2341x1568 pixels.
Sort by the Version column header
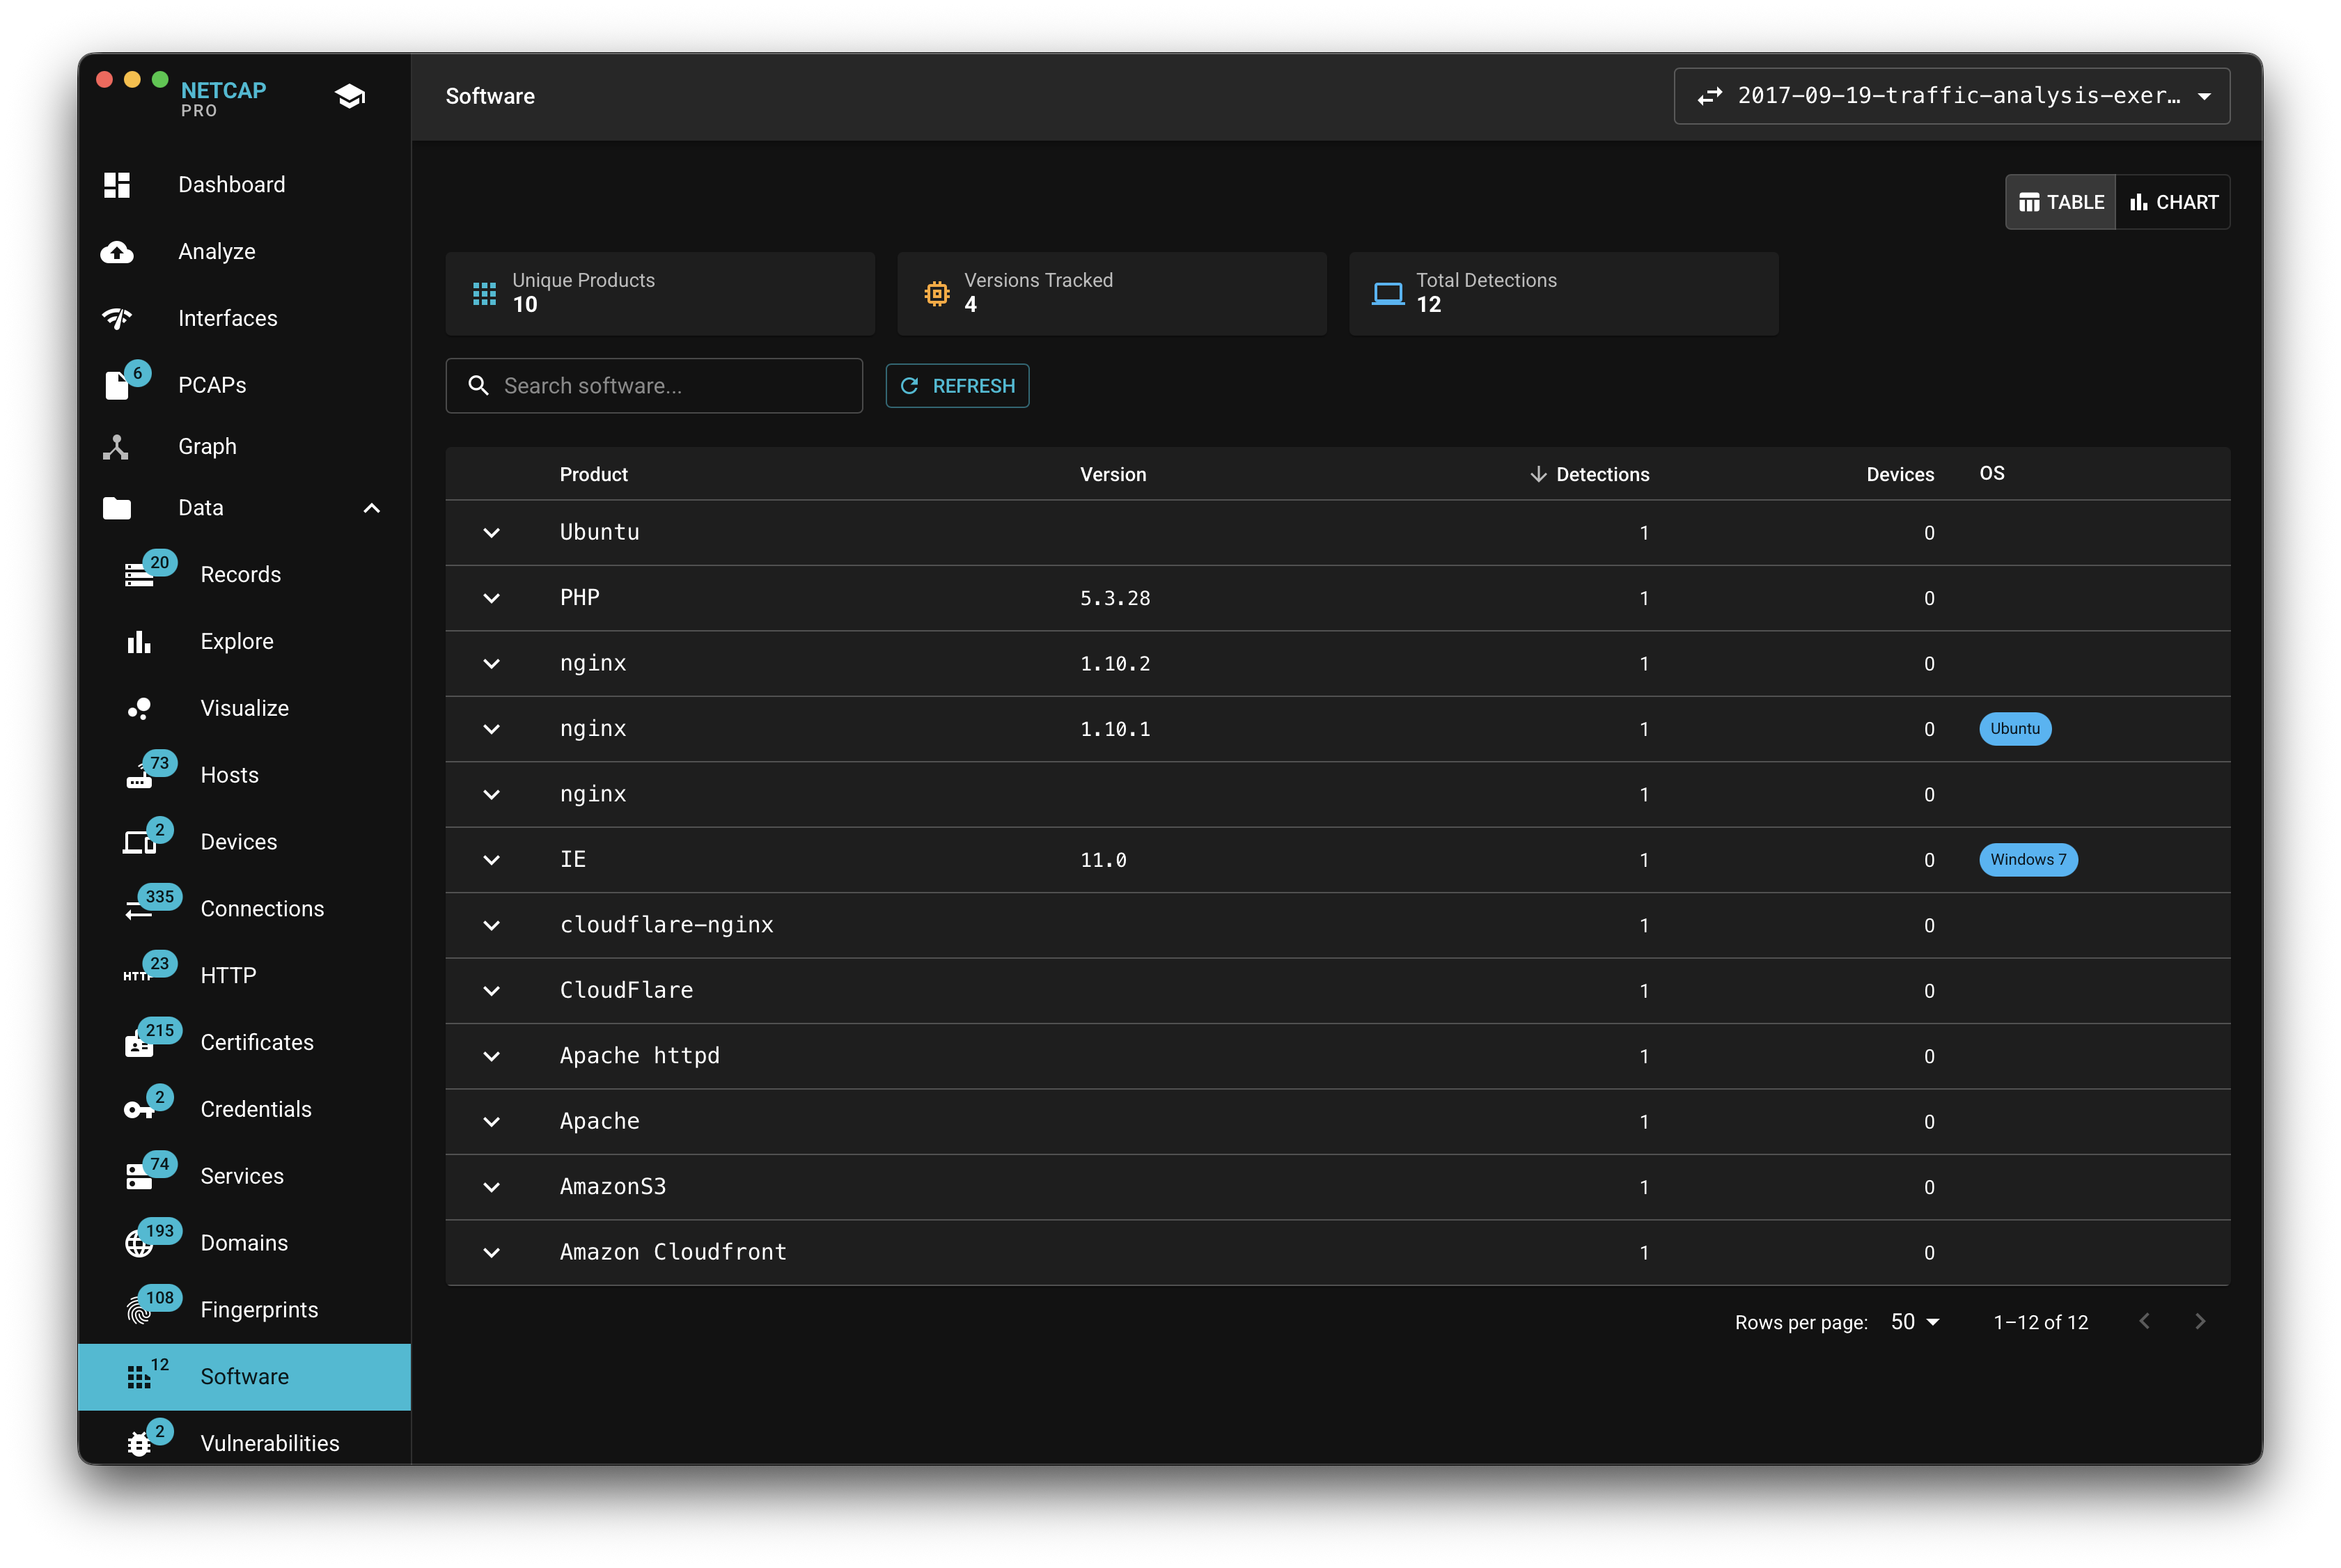1112,474
